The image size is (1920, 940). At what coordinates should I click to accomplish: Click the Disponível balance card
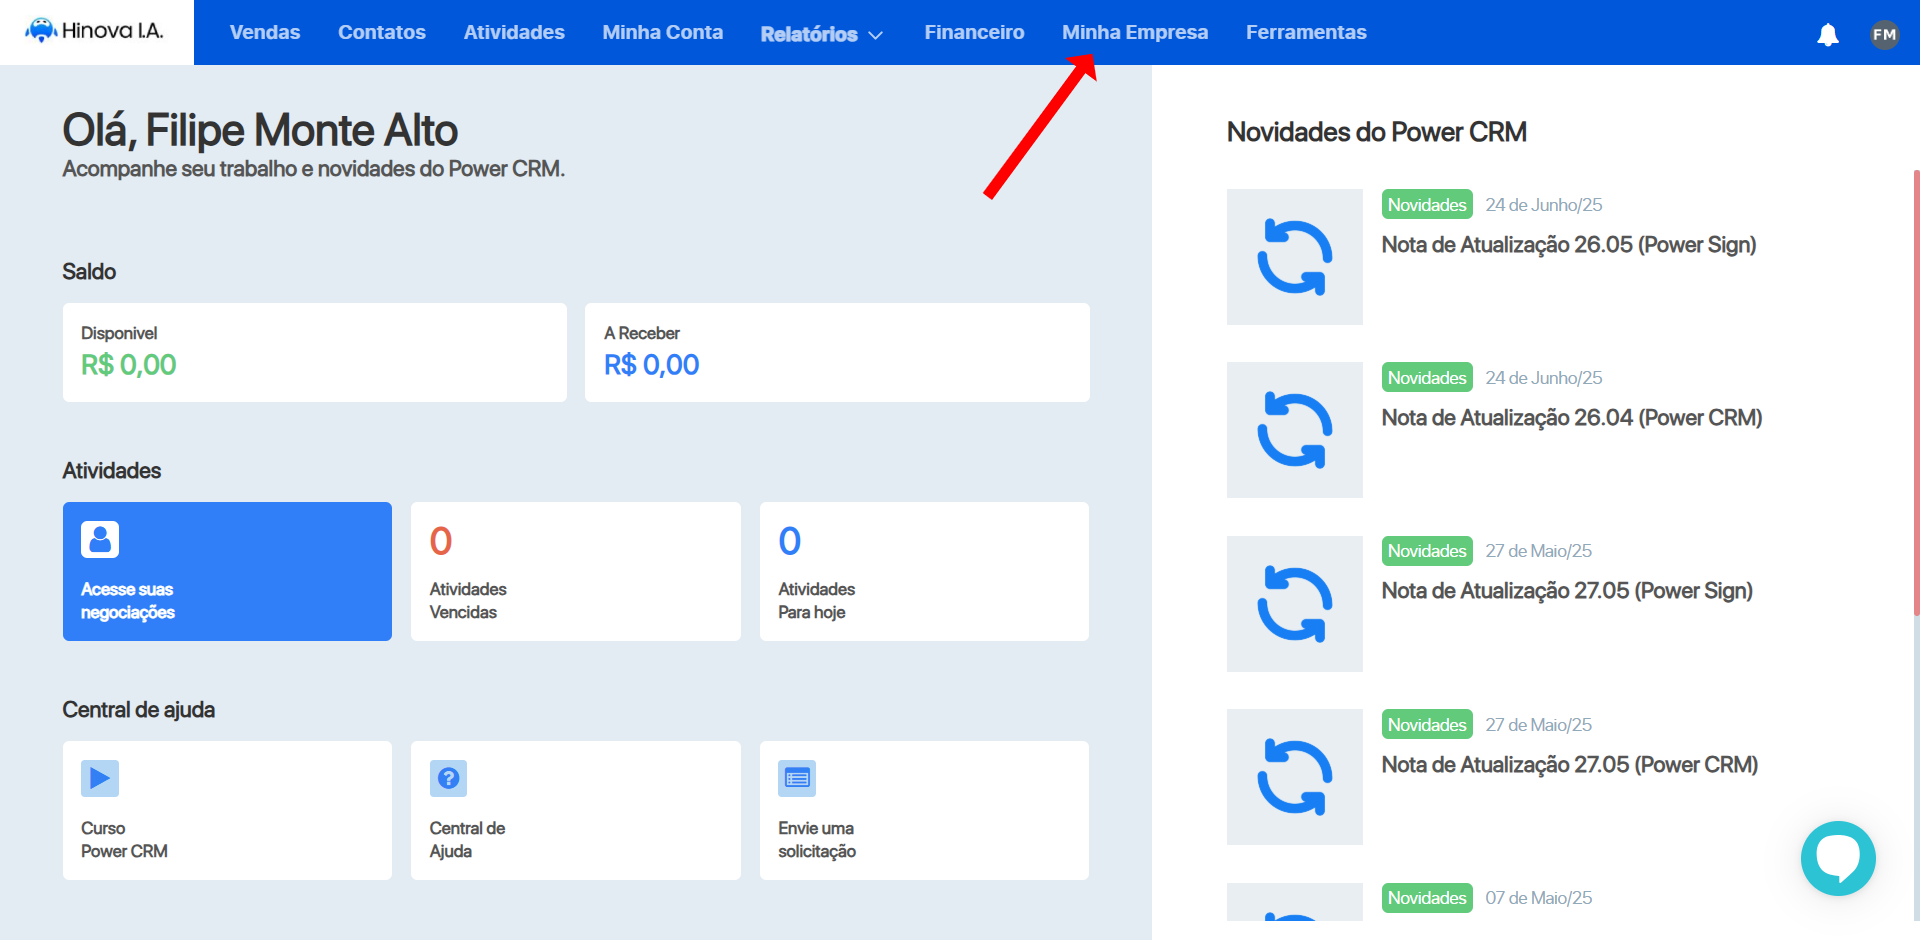coord(315,353)
